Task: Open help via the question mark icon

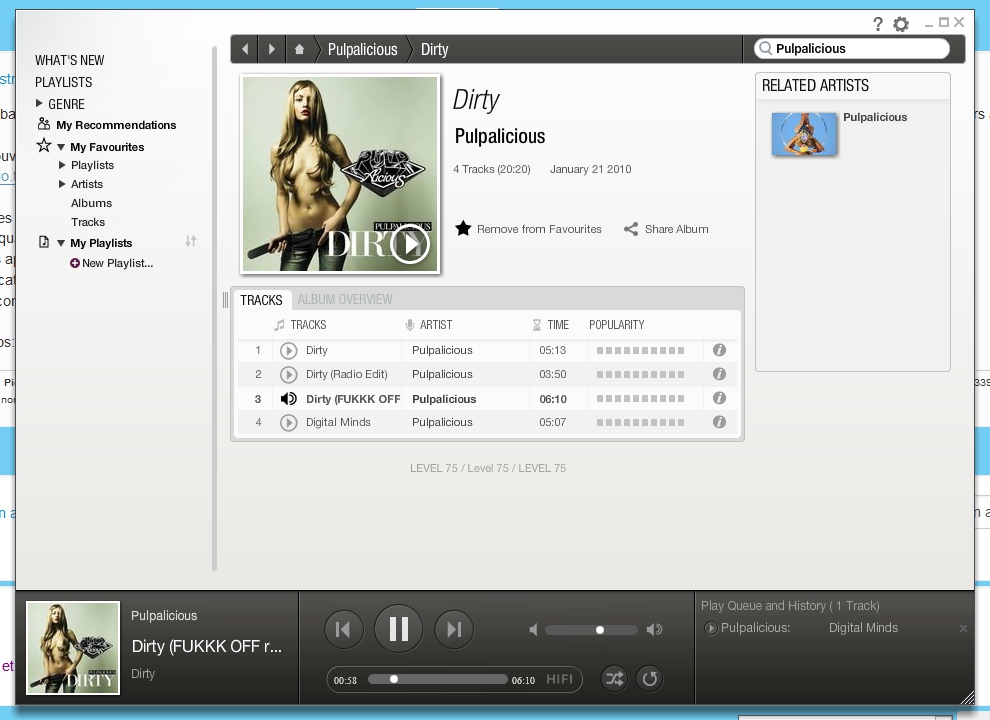Action: (x=878, y=24)
